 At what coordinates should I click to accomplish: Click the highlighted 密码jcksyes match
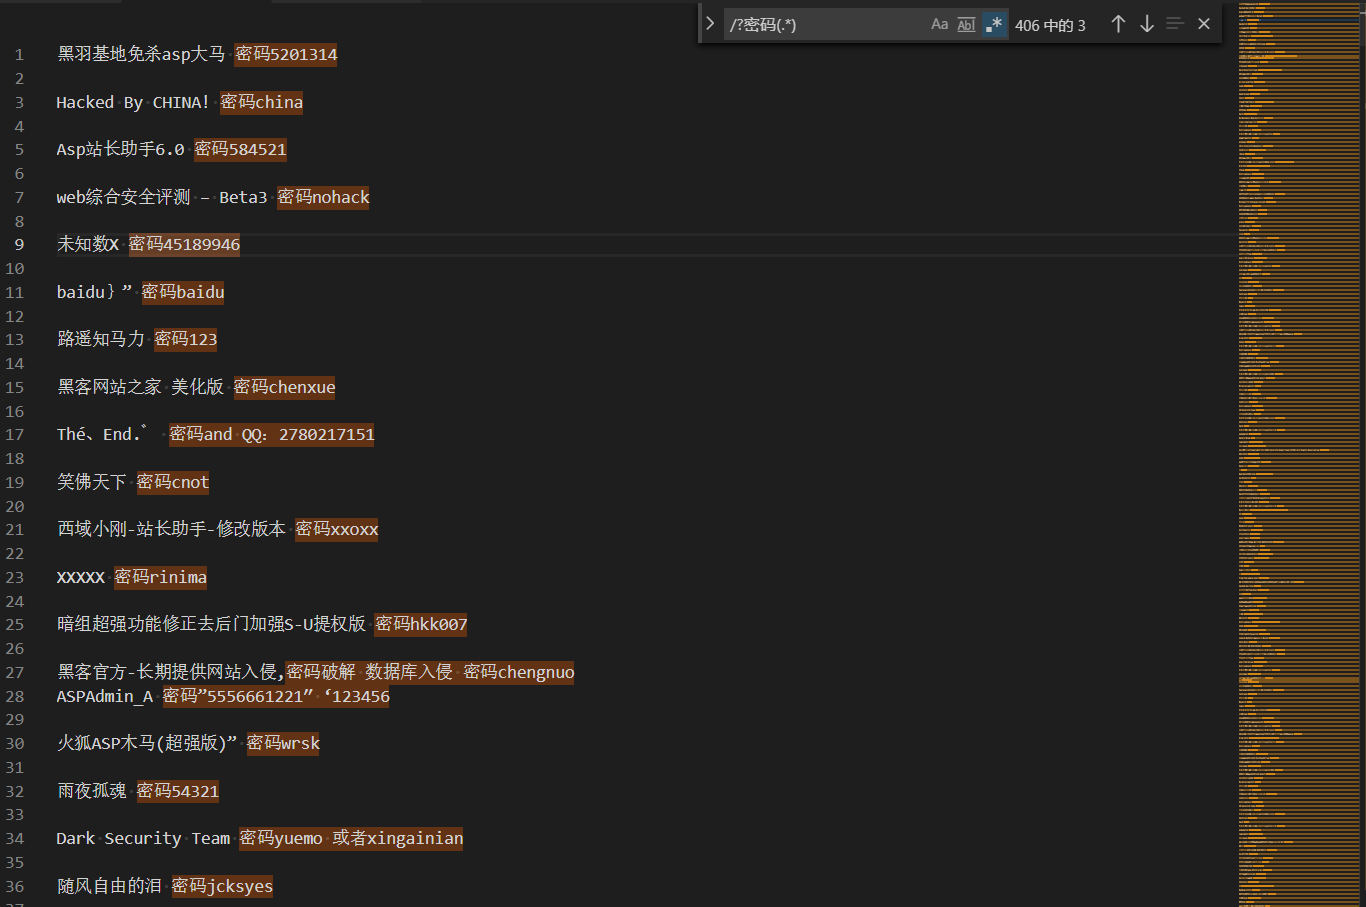coord(222,887)
